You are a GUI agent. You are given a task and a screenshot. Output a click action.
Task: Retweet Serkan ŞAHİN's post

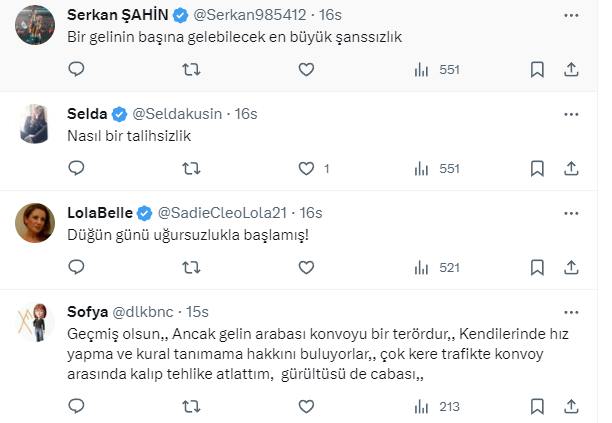tap(191, 70)
